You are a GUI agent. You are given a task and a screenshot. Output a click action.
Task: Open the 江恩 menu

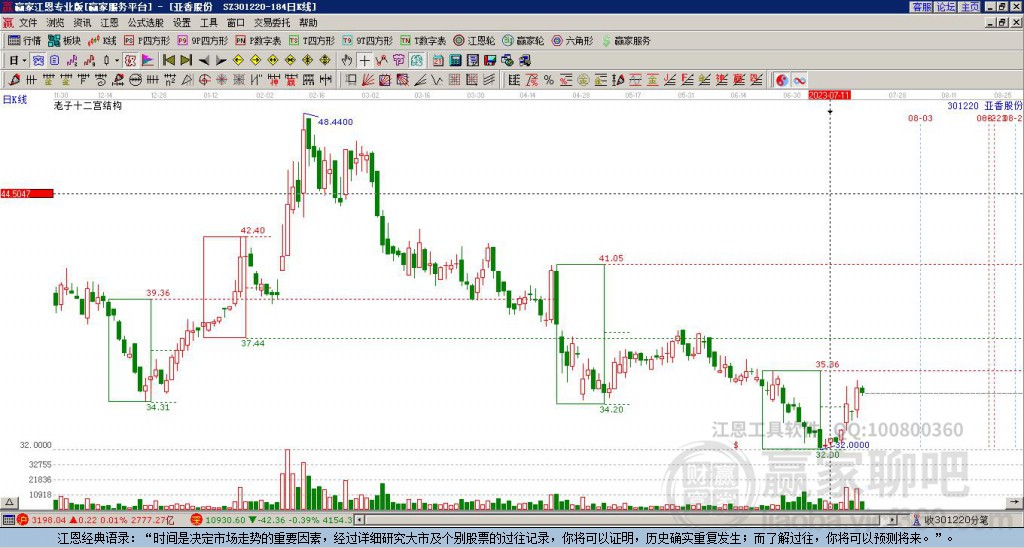109,23
